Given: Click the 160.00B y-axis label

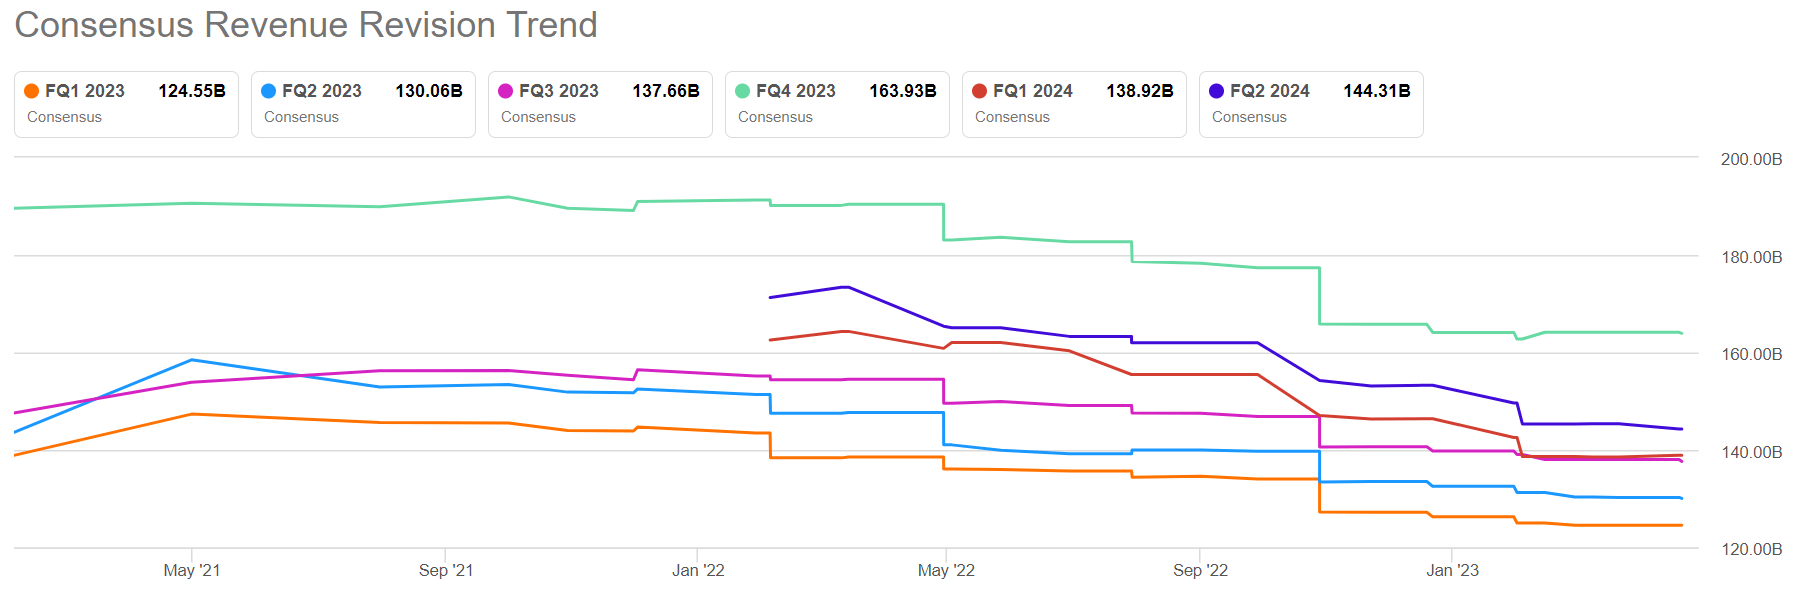Looking at the screenshot, I should [1751, 354].
